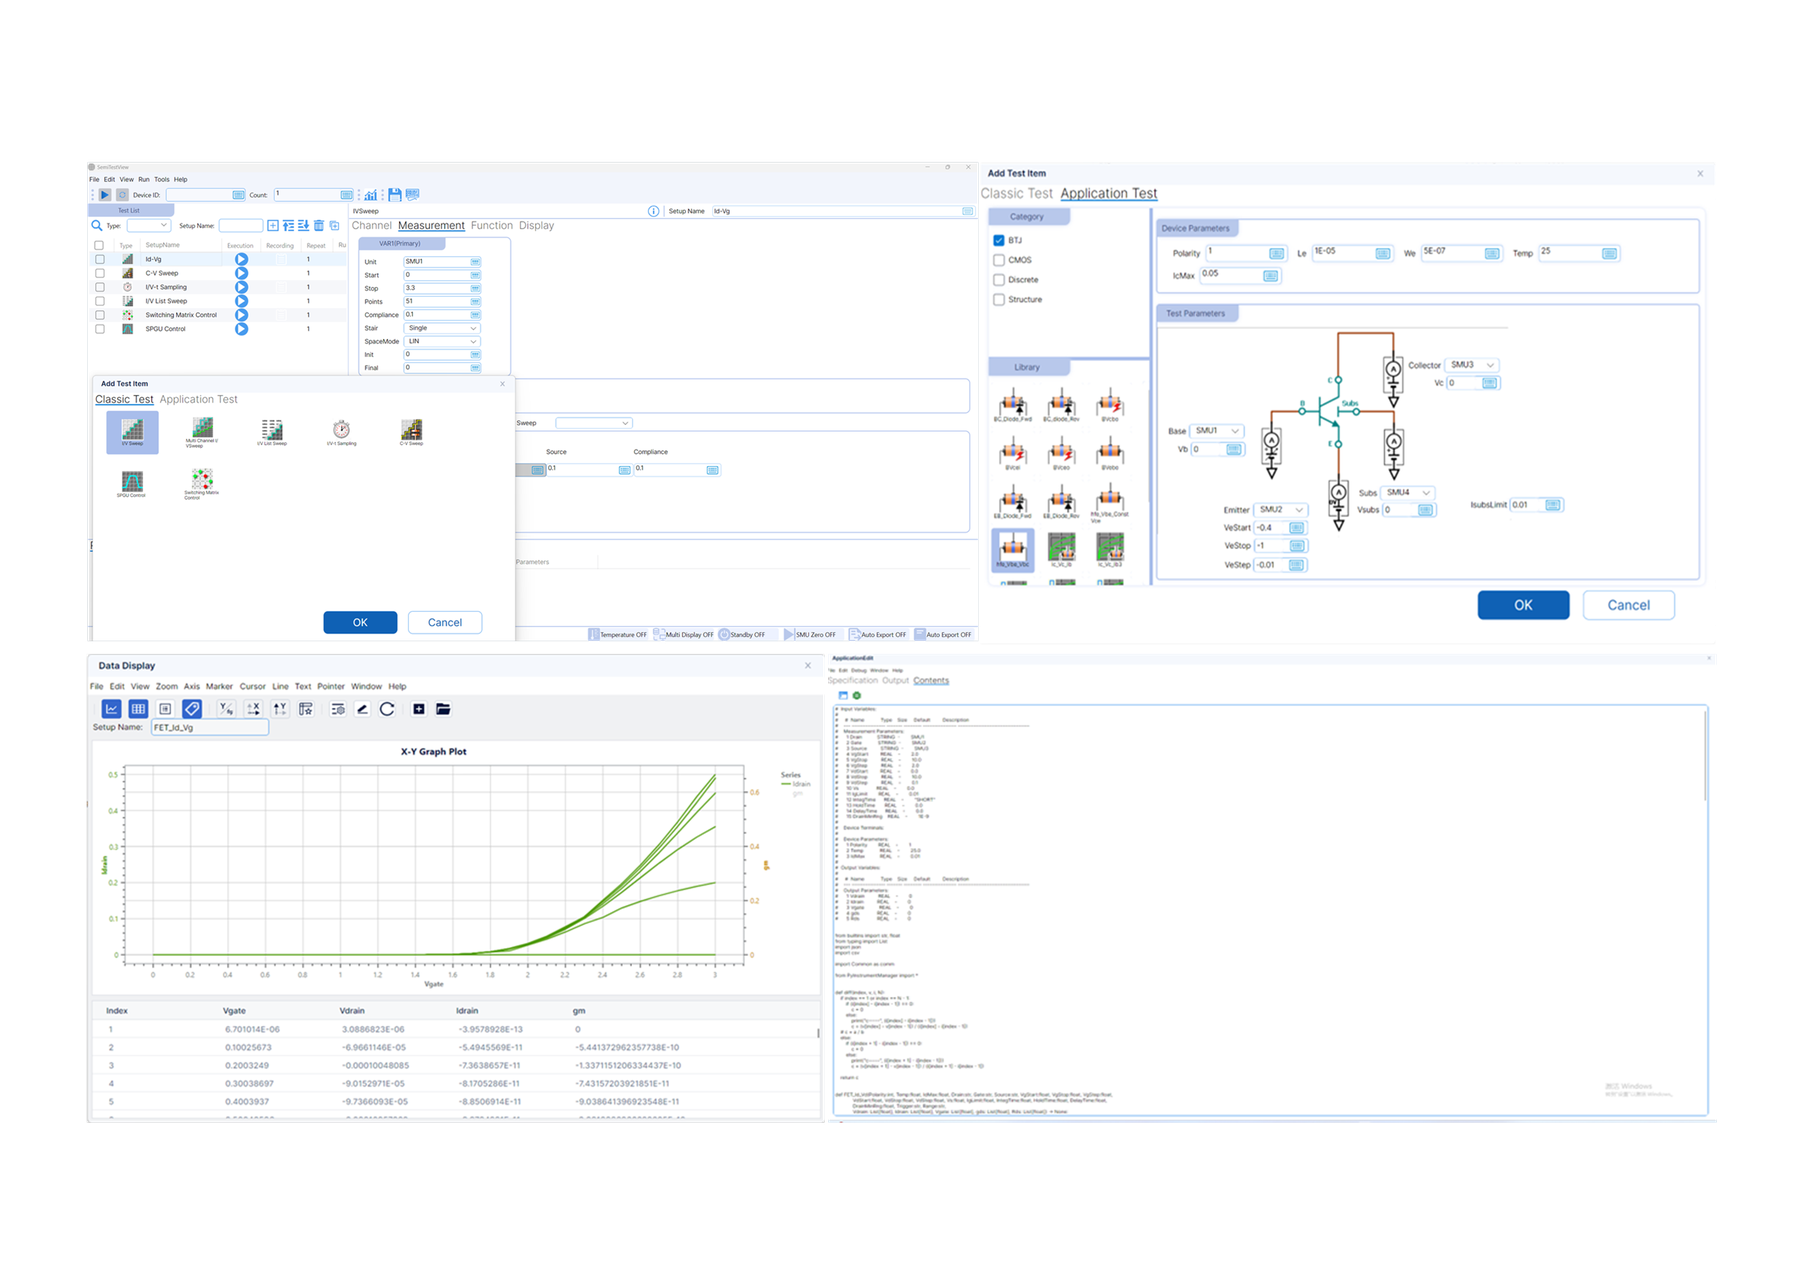The image size is (1800, 1272).
Task: Click the save icon in main toolbar
Action: coord(394,195)
